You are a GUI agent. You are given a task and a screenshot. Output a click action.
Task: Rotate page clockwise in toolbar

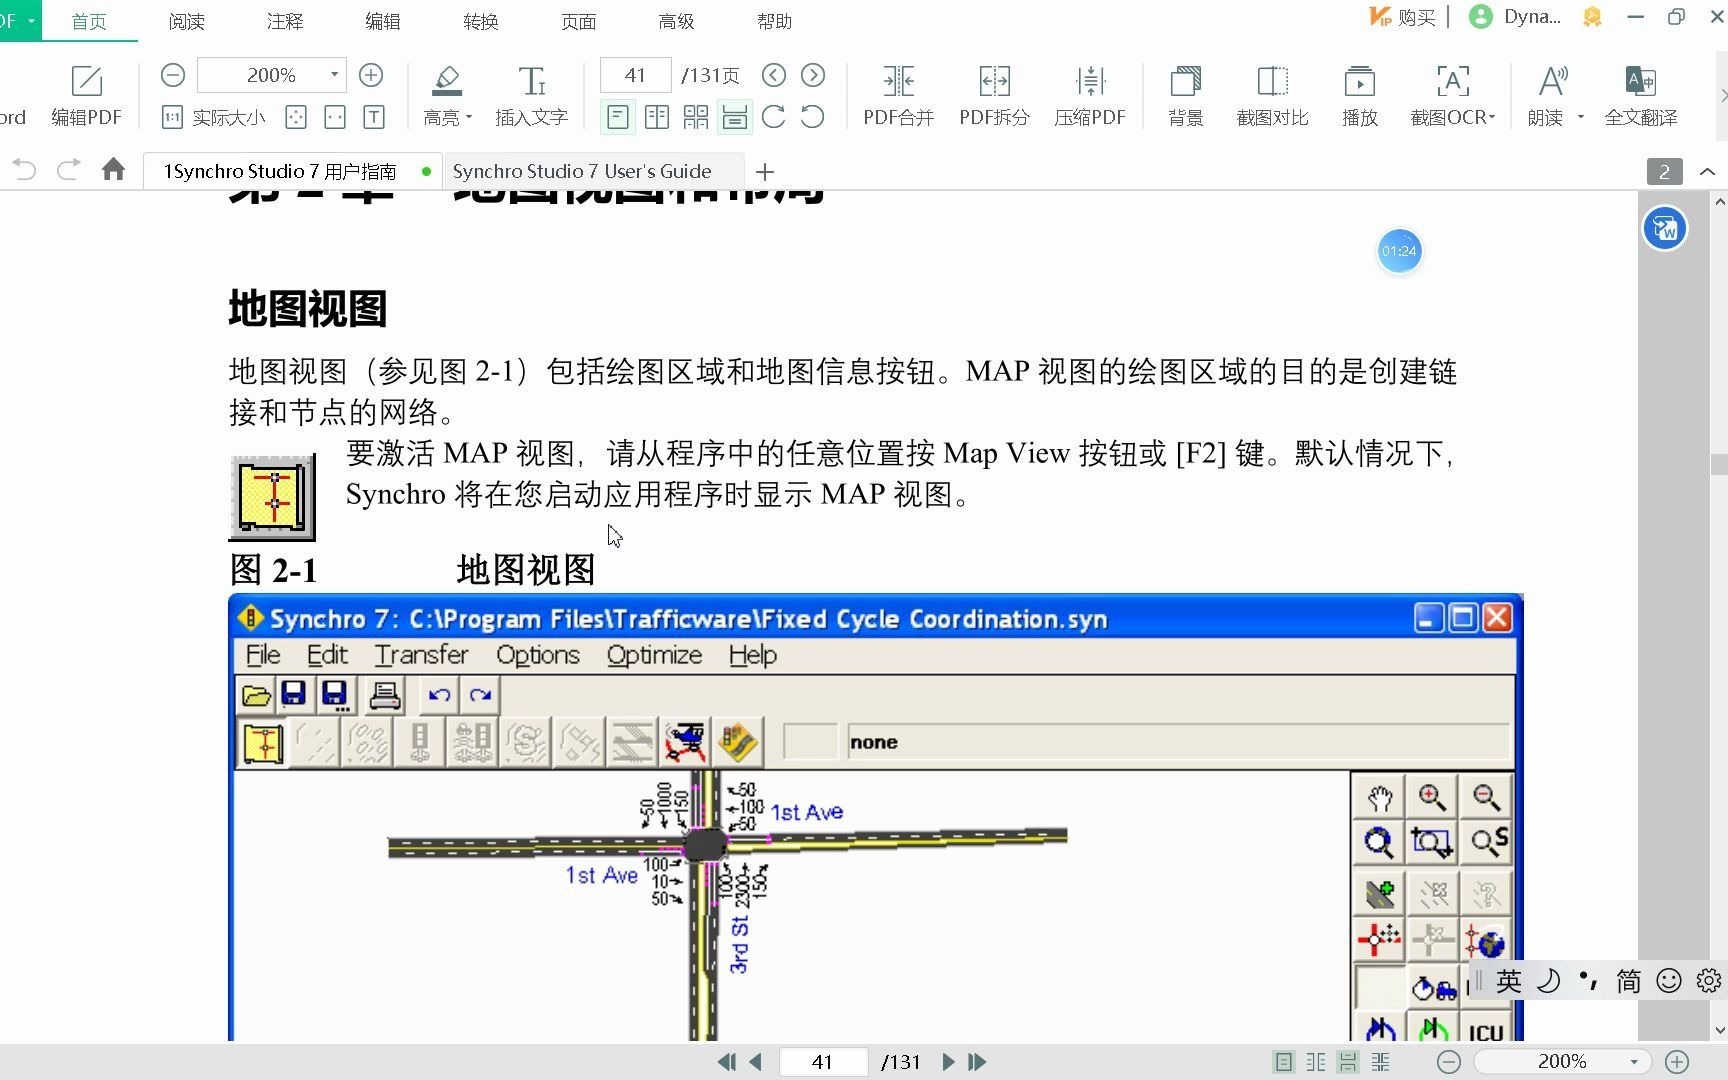[x=773, y=117]
